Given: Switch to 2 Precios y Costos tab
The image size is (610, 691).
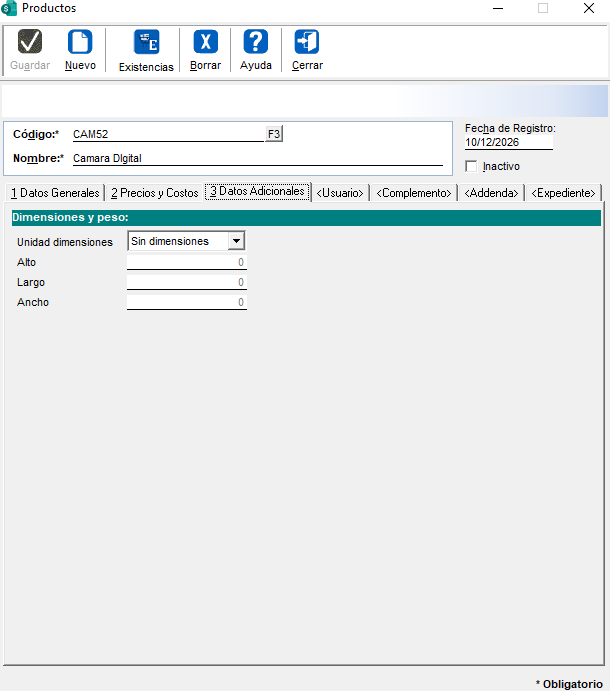Looking at the screenshot, I should 155,193.
